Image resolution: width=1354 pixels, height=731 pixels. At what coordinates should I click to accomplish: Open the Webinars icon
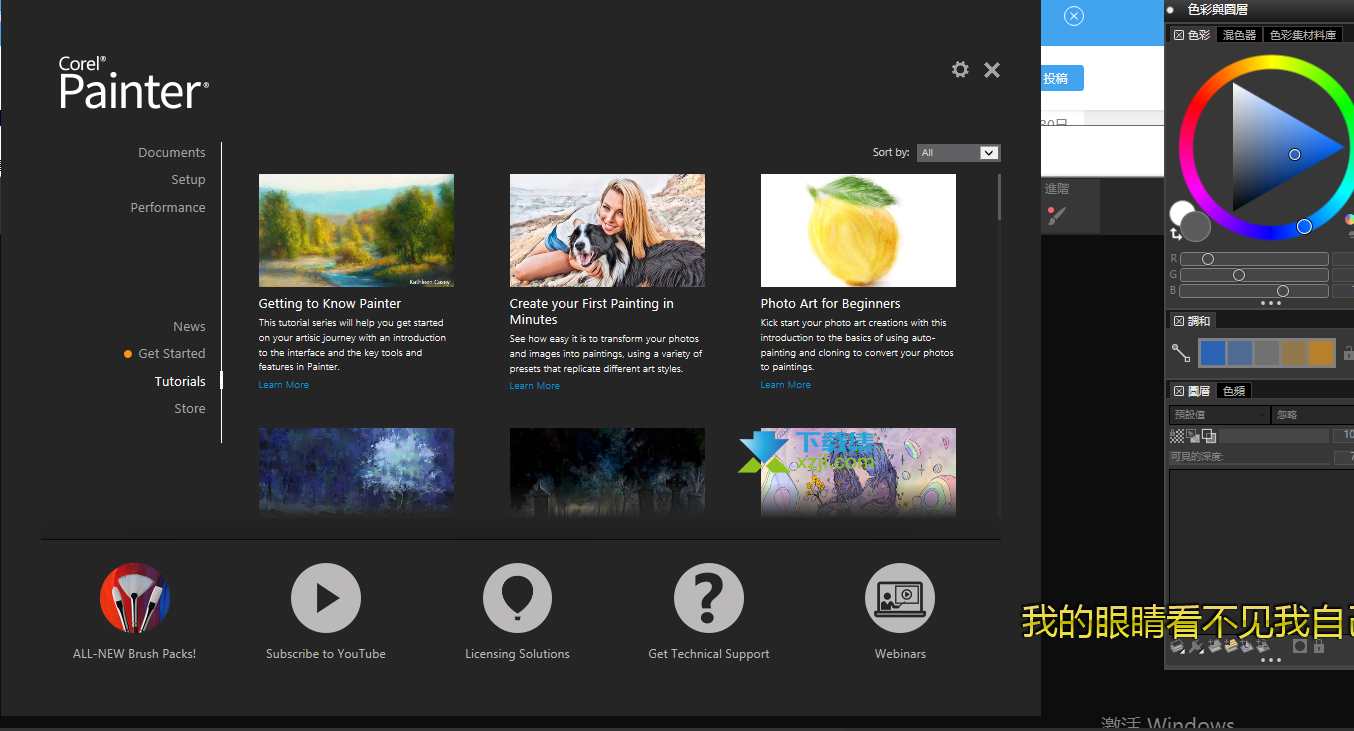coord(900,598)
